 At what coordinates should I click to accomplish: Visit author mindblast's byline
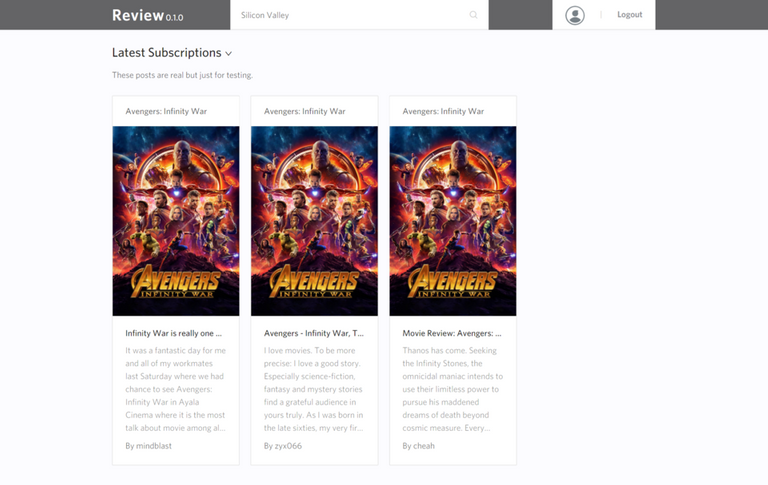tap(149, 446)
